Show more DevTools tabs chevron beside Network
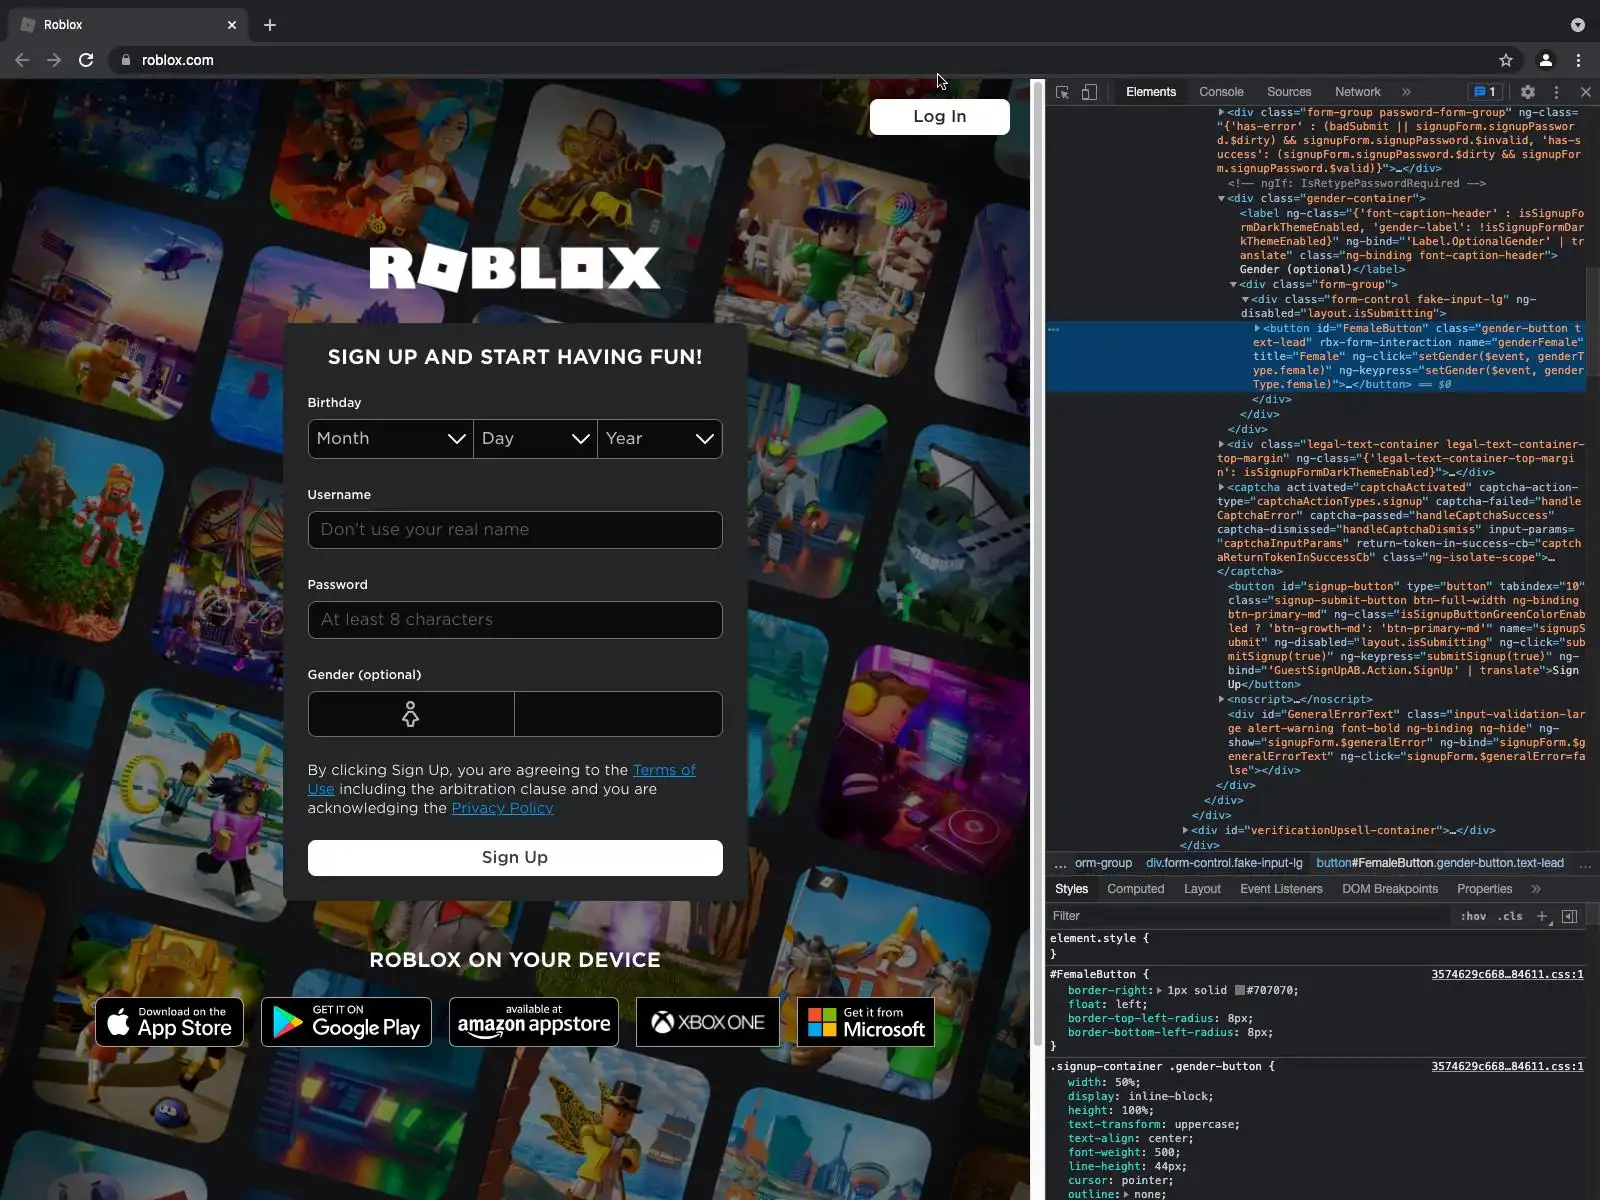Image resolution: width=1600 pixels, height=1200 pixels. 1406,92
